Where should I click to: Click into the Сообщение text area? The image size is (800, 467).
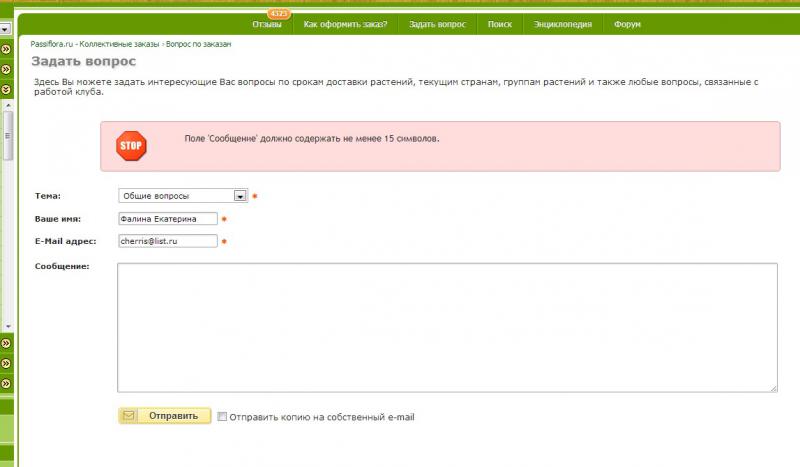click(x=447, y=328)
